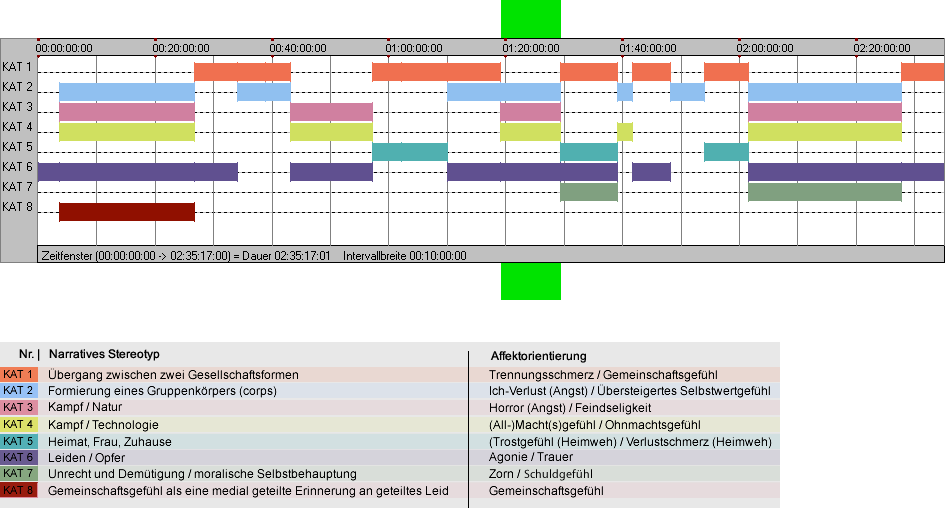Click 'Horror (Angst) / Feindseligkeit' affect text
Screen dimensions: 945x530
[570, 408]
